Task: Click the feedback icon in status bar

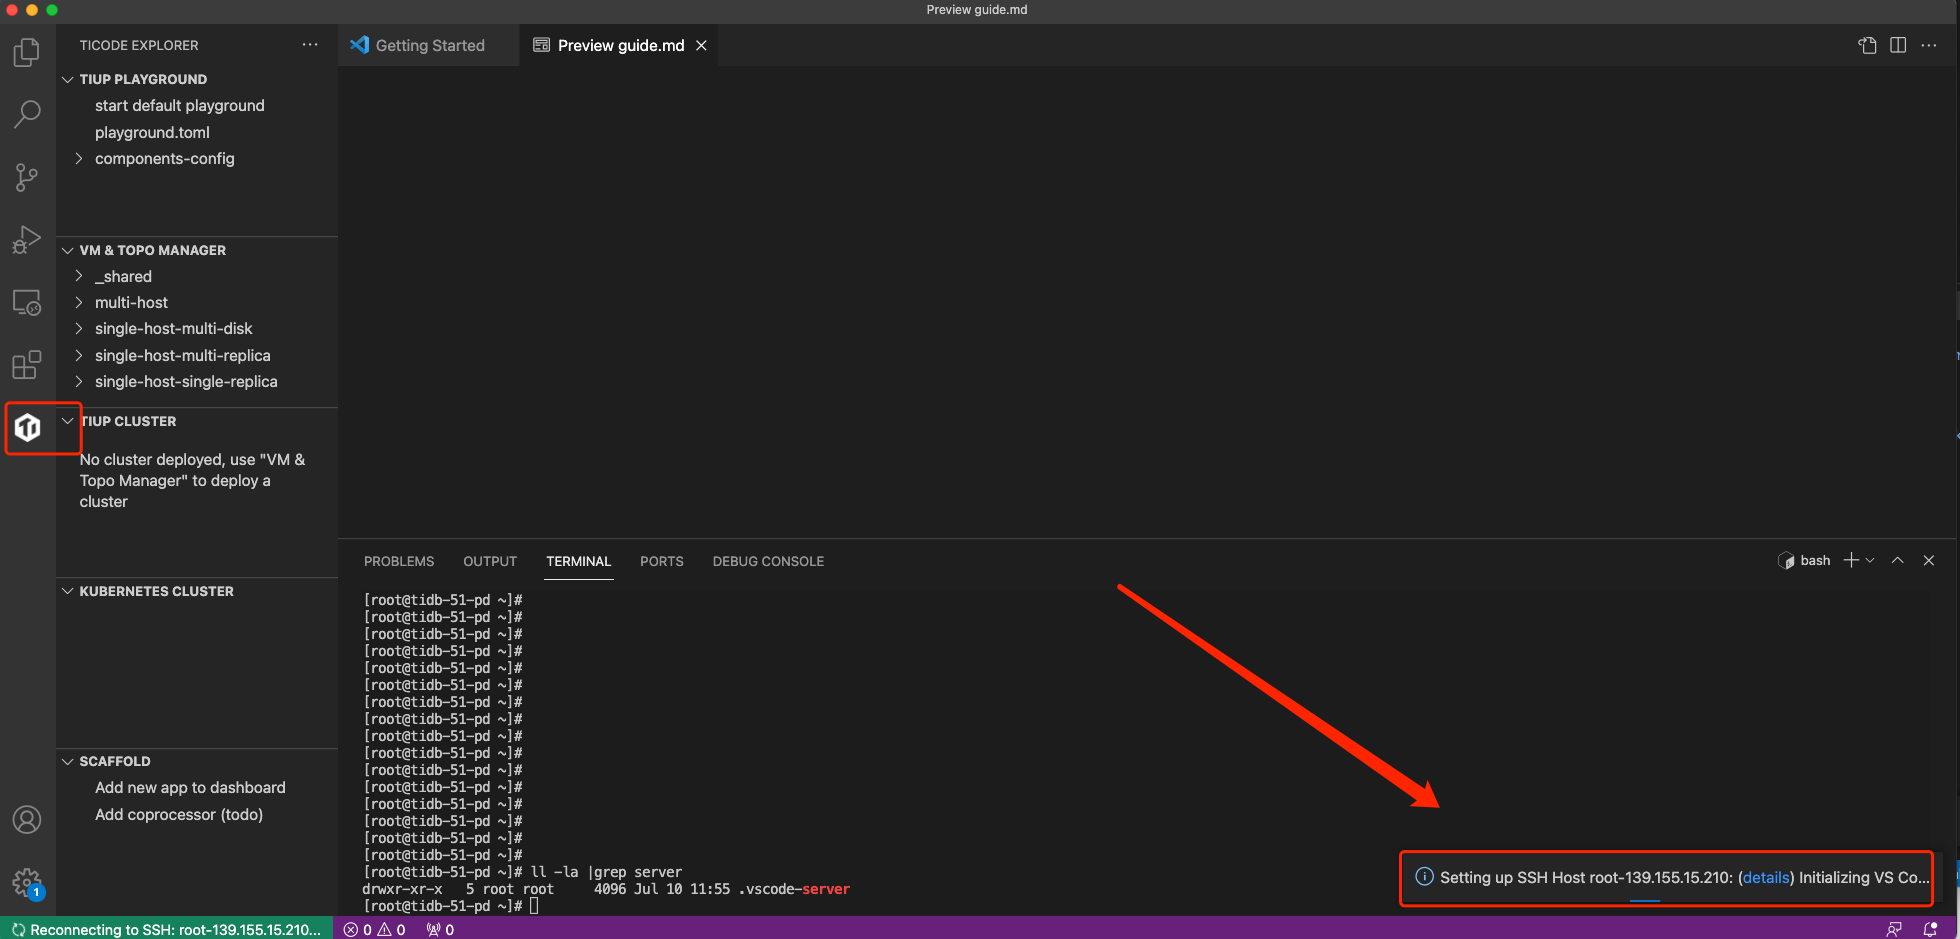Action: pyautogui.click(x=1894, y=930)
